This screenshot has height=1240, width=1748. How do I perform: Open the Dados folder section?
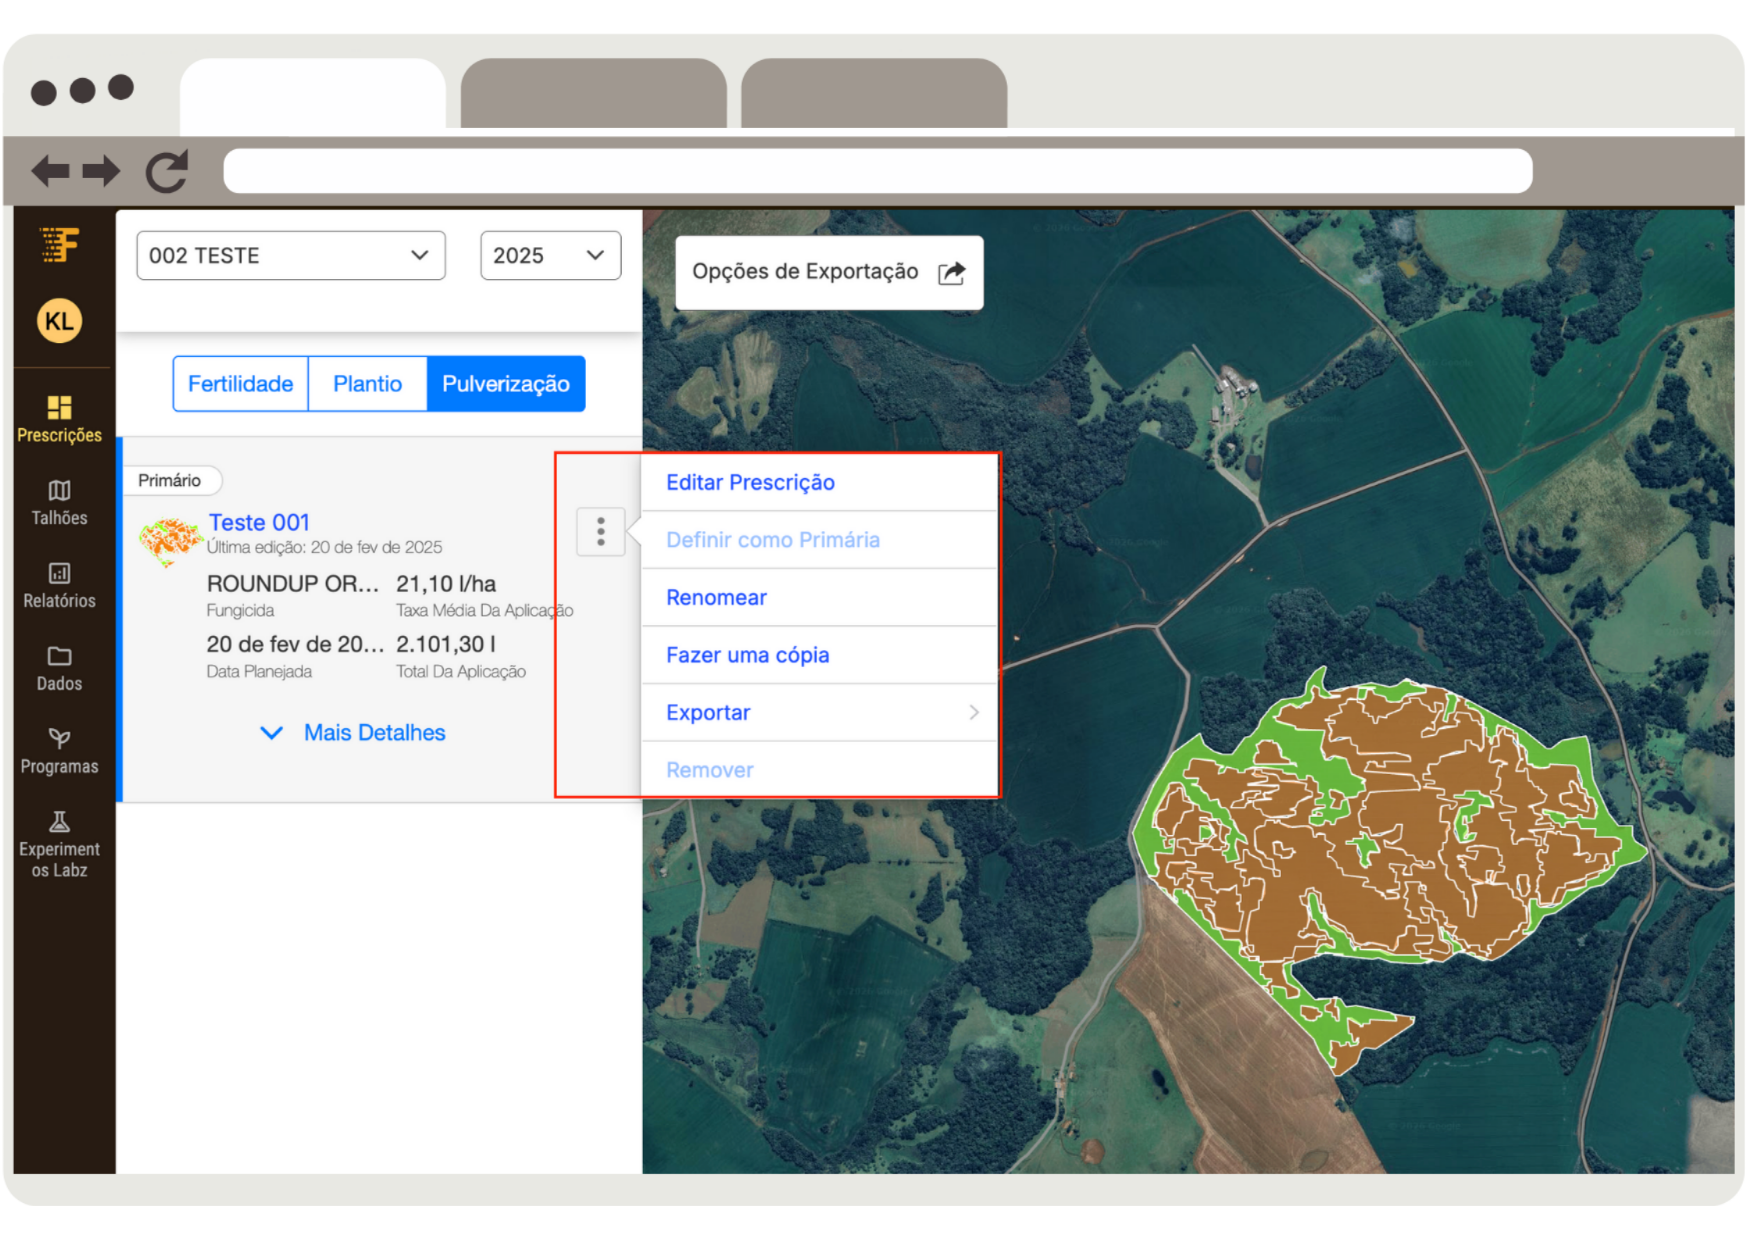click(59, 668)
